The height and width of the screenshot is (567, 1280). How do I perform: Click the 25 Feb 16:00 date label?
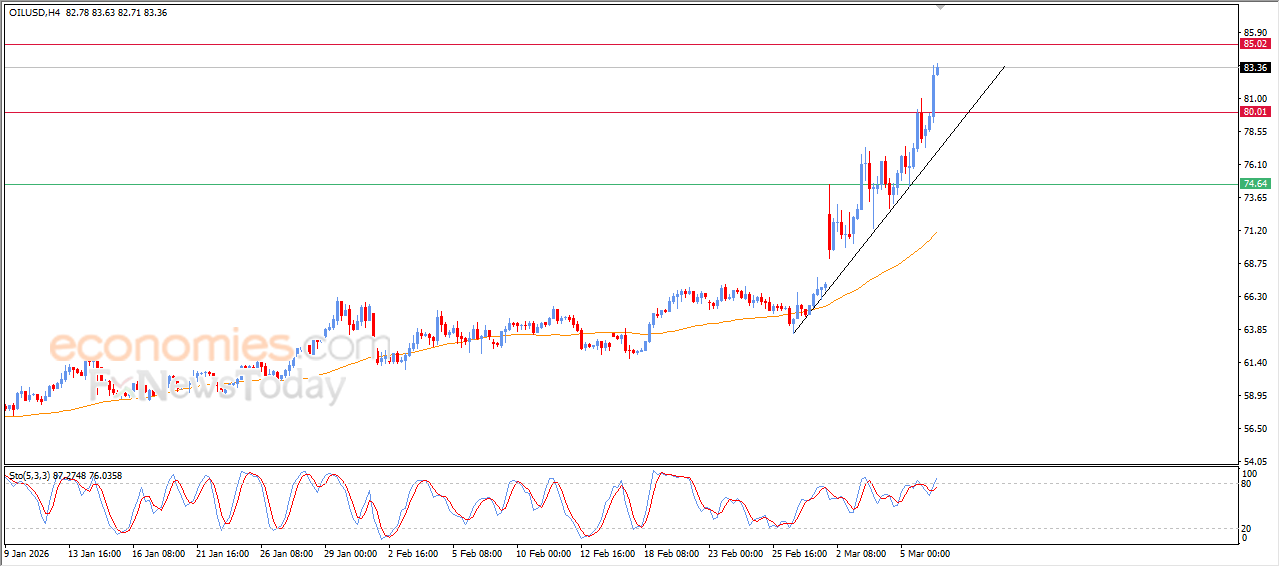click(799, 552)
